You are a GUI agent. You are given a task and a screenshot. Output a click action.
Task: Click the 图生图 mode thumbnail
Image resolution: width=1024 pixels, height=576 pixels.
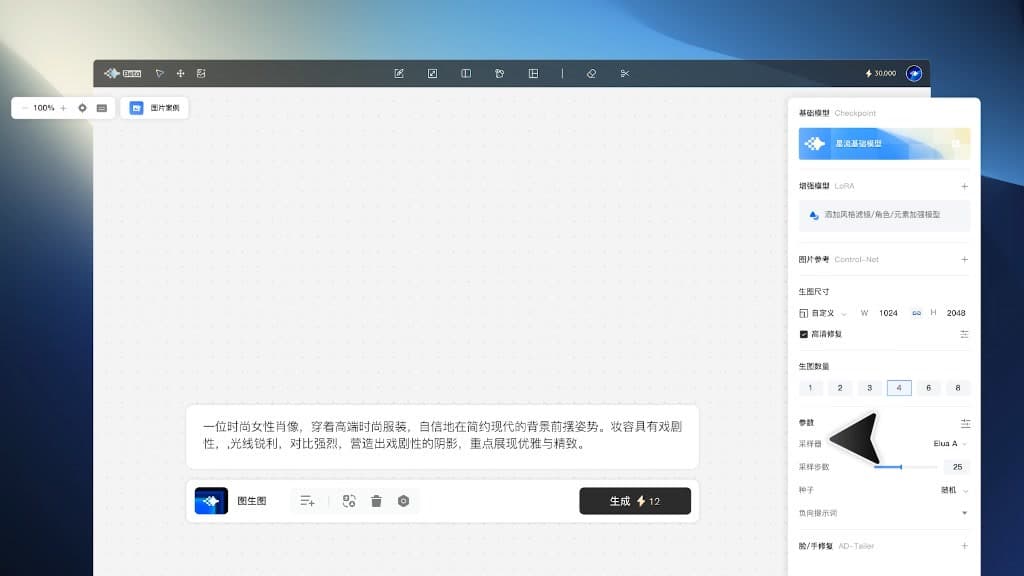tap(211, 501)
